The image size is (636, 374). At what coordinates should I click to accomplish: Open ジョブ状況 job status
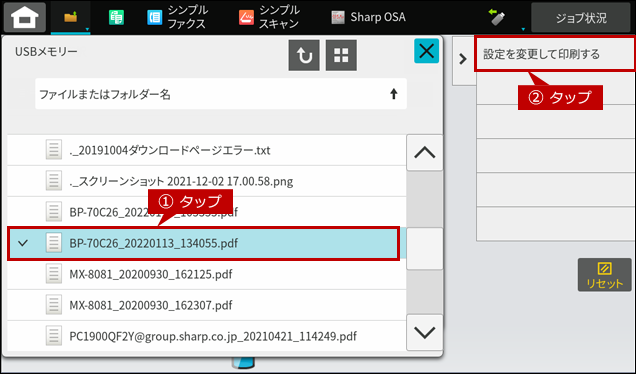coord(581,17)
